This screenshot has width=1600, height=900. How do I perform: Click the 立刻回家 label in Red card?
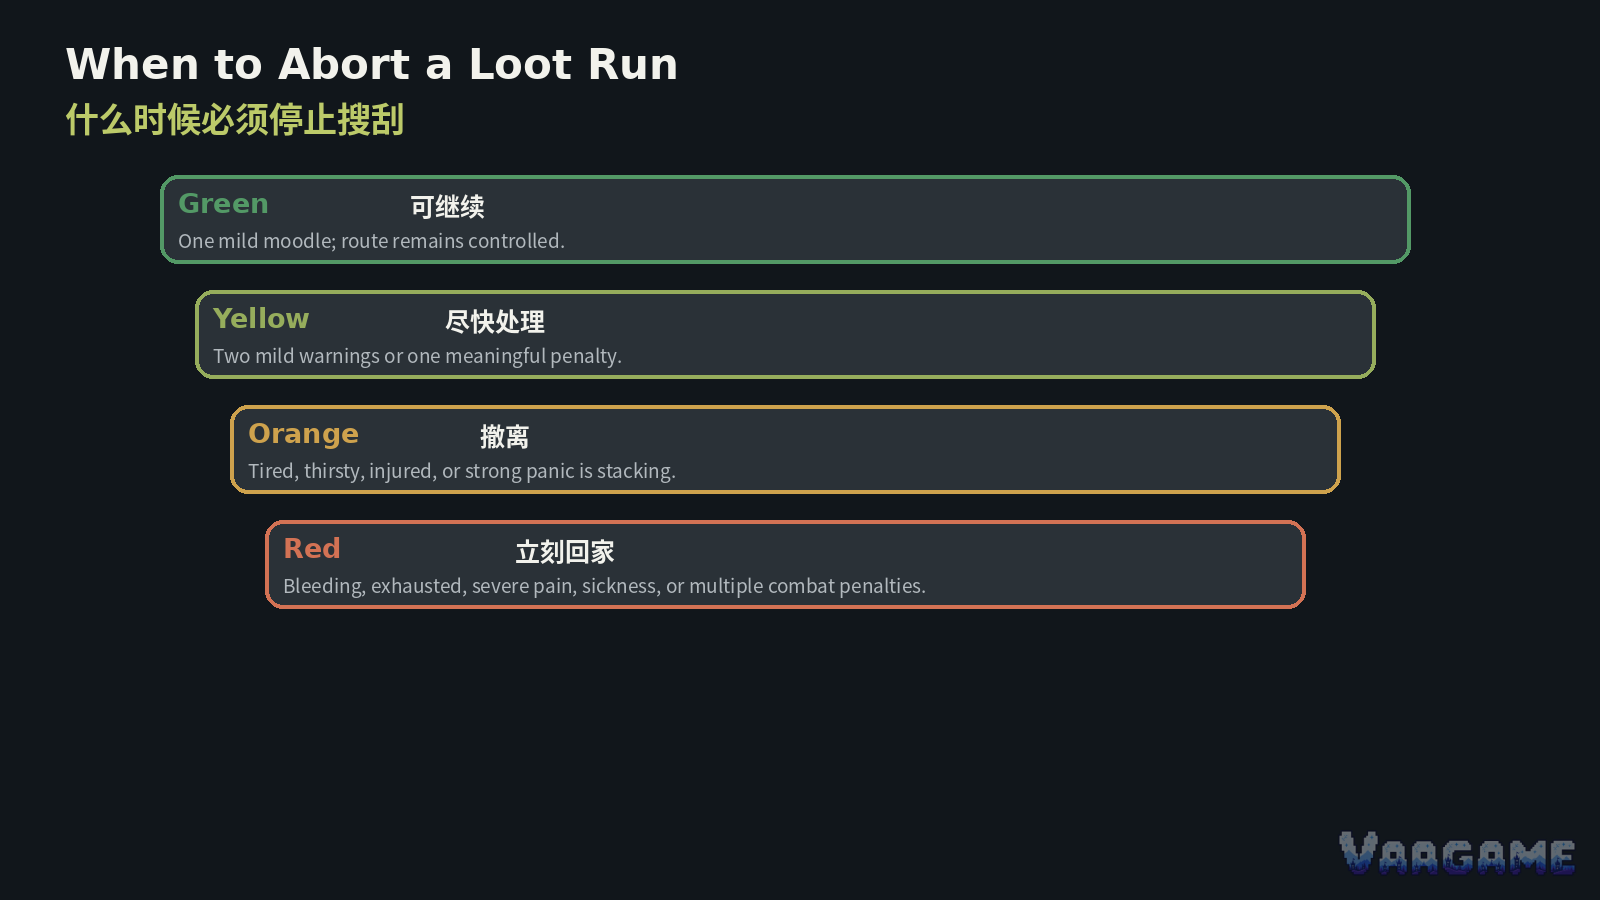(x=565, y=552)
